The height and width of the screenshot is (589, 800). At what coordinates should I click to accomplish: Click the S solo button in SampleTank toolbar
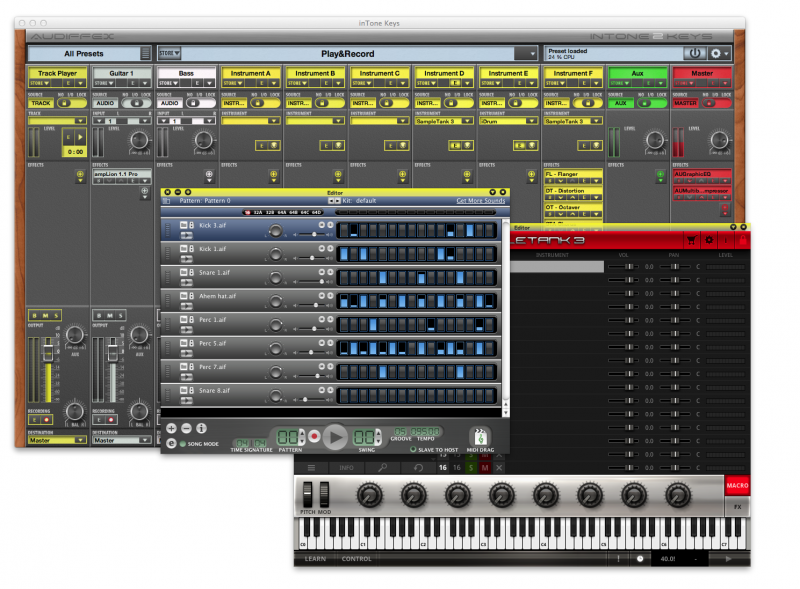point(471,468)
